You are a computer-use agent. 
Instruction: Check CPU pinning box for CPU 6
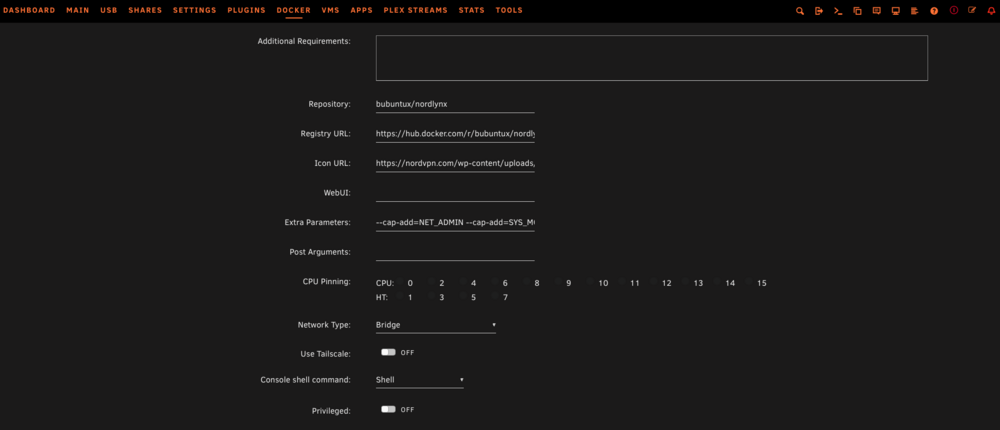[495, 283]
